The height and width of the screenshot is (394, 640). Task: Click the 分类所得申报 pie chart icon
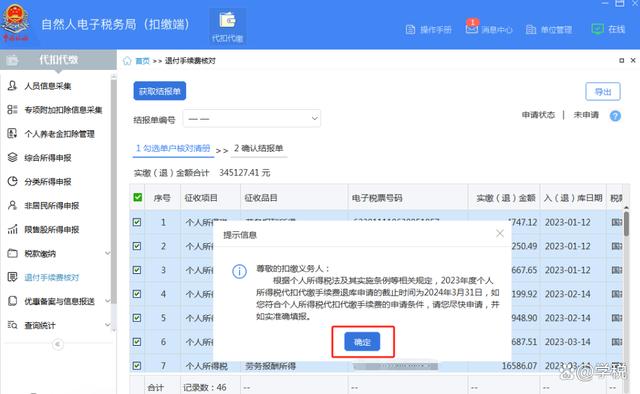(13, 181)
